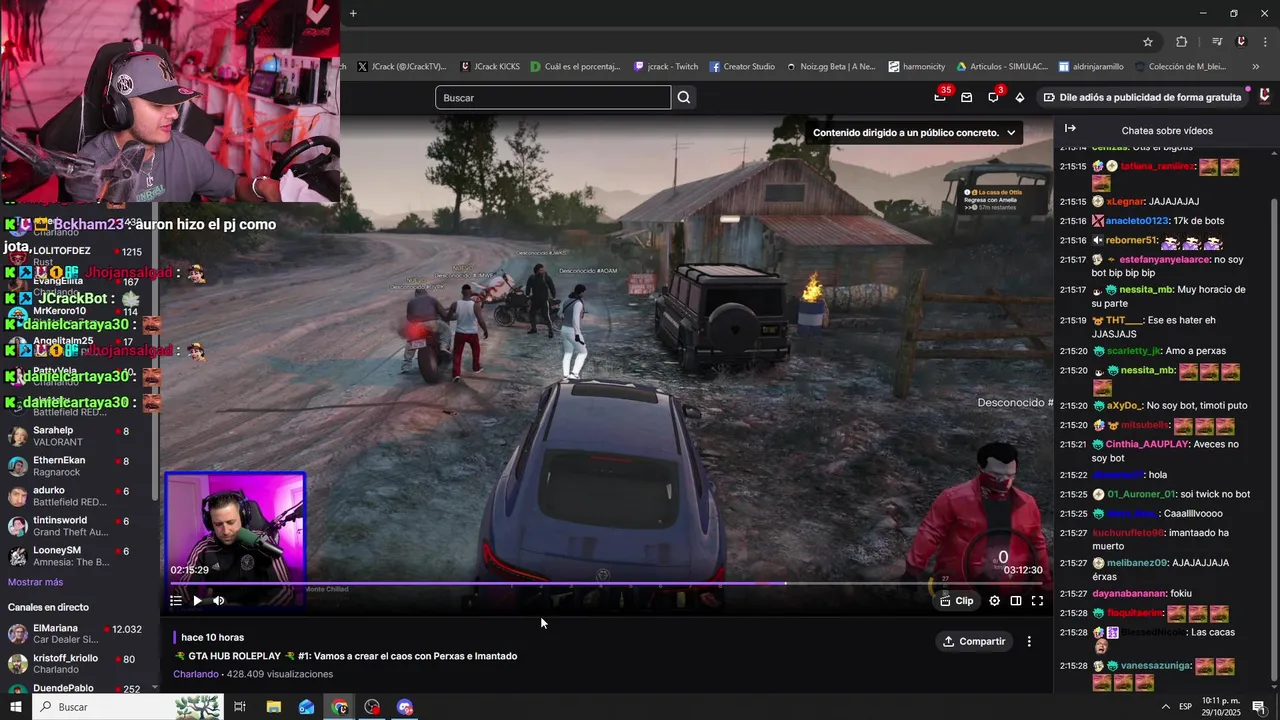Image resolution: width=1280 pixels, height=720 pixels.
Task: Open the 'Noiz.gg Beta' bookmark
Action: tap(831, 67)
